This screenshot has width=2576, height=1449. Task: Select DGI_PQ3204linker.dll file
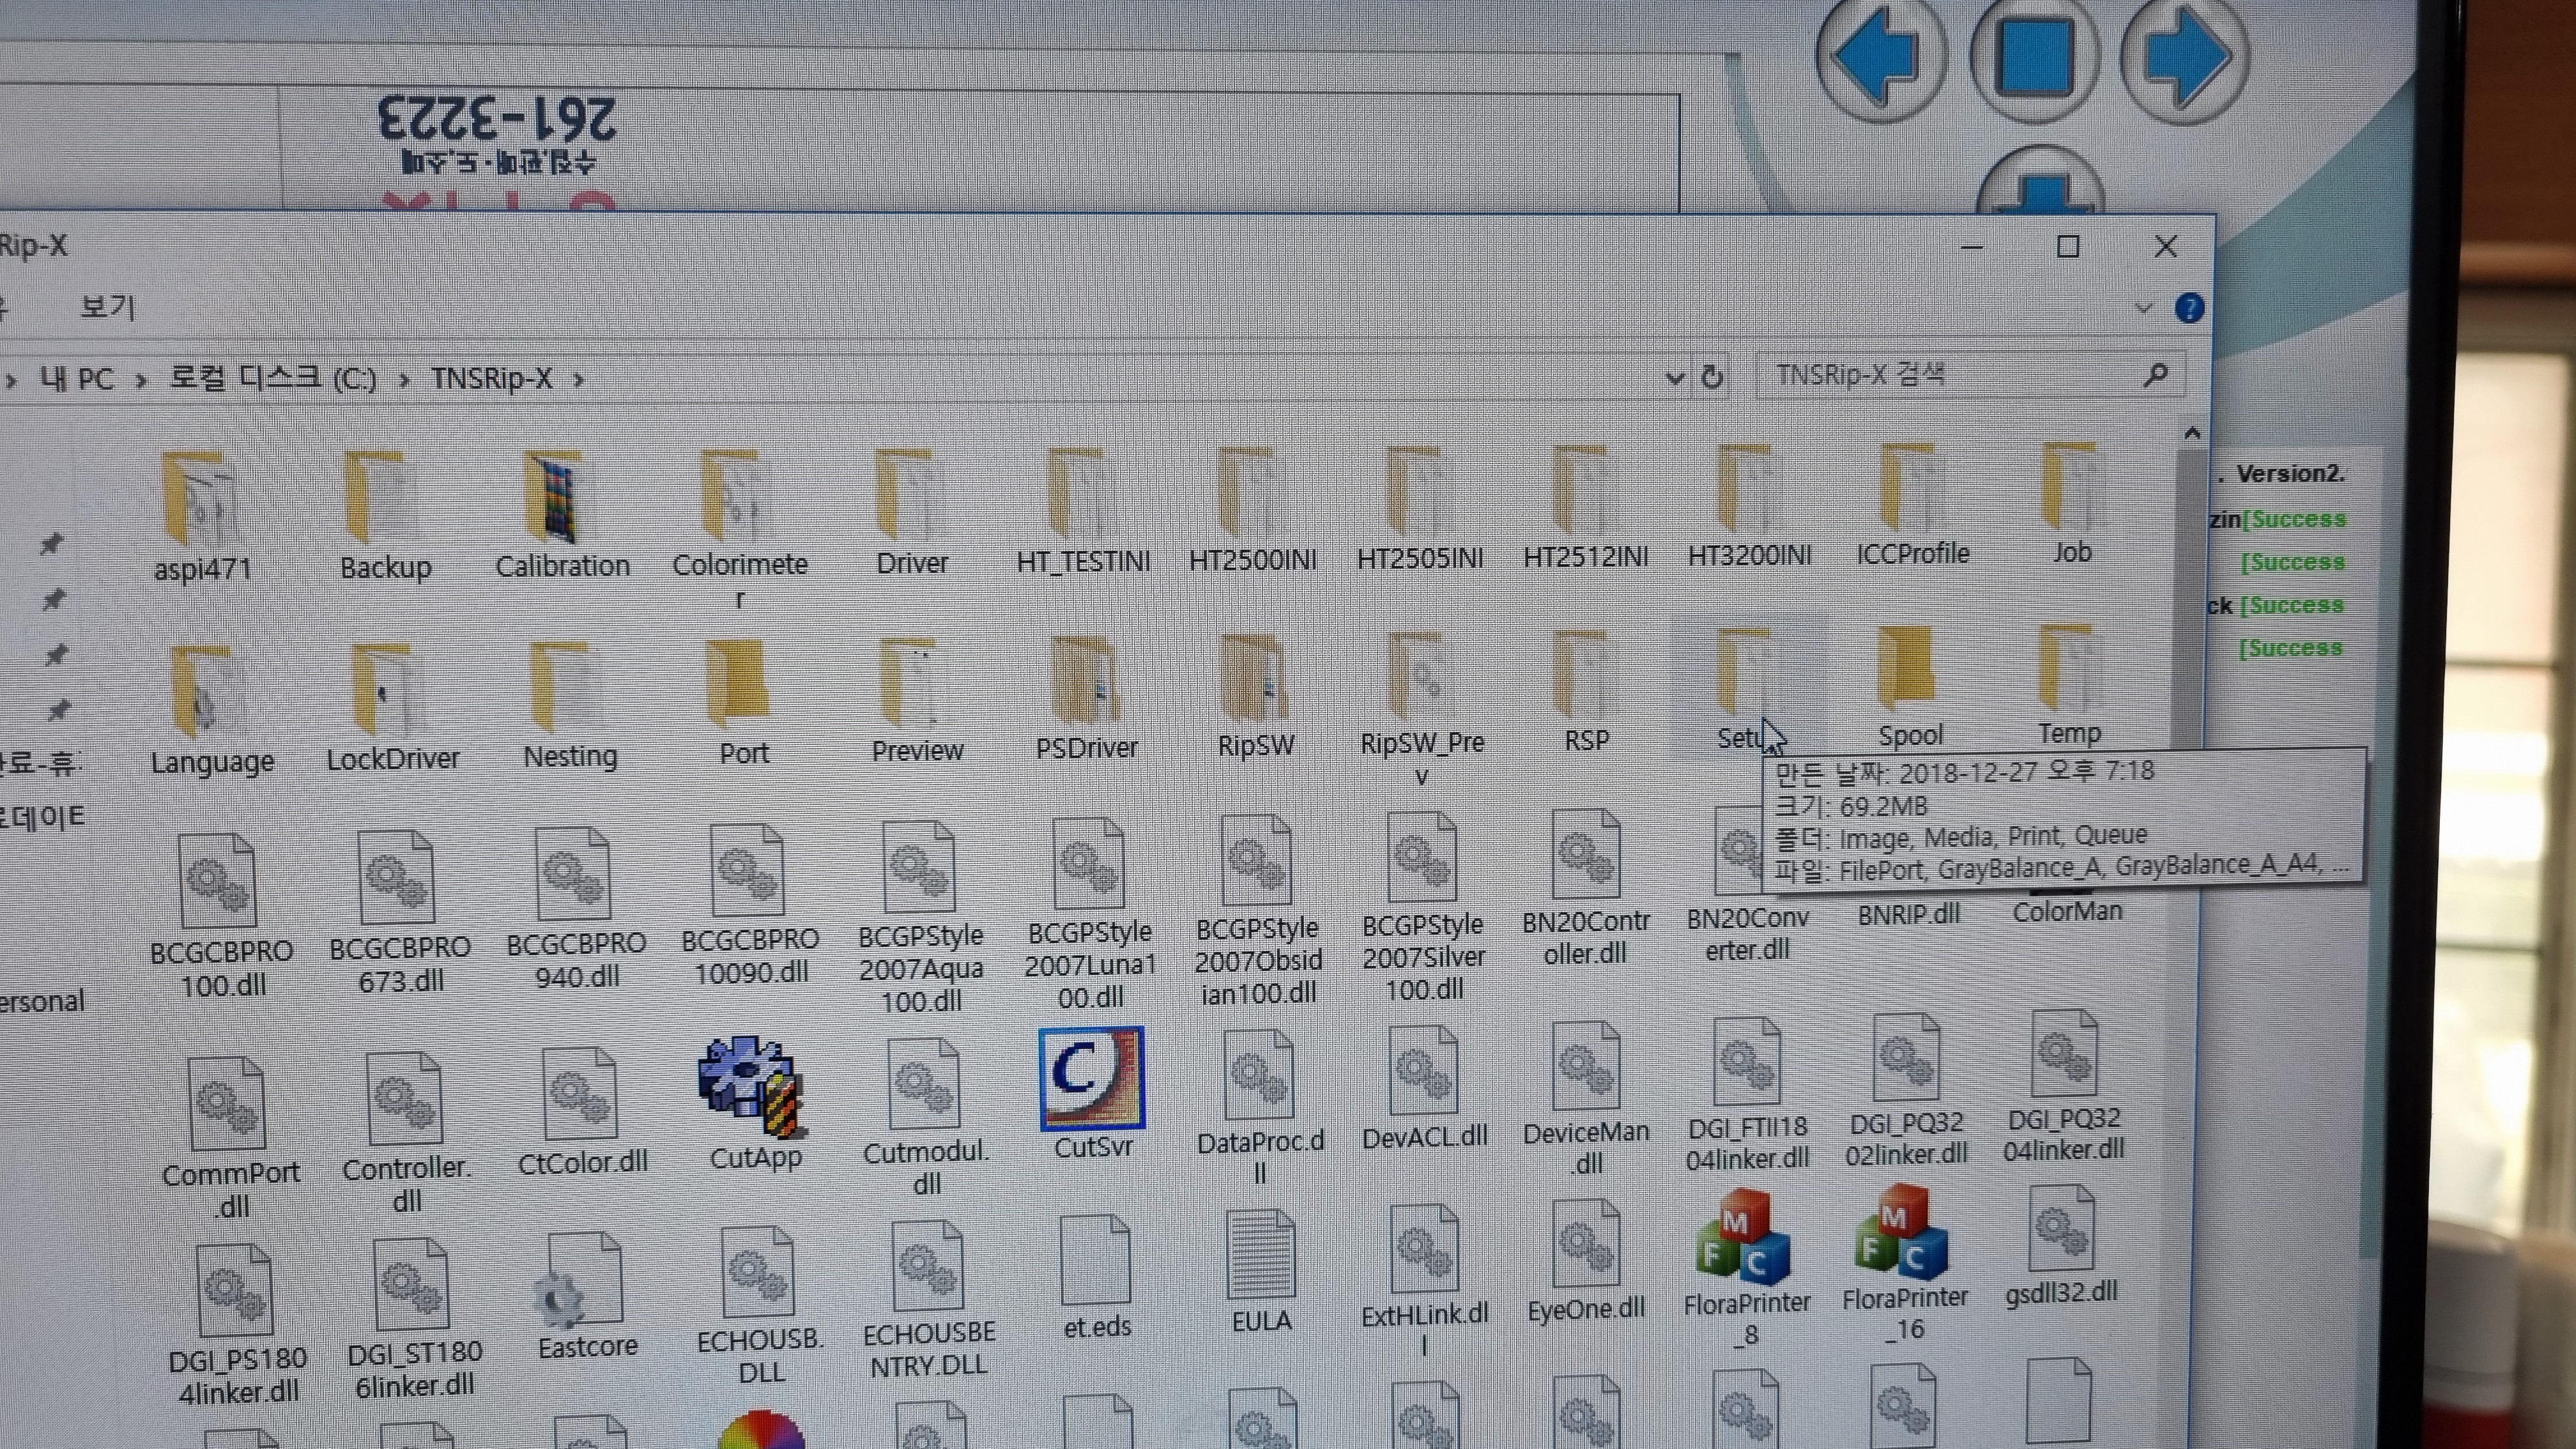tap(2063, 1088)
